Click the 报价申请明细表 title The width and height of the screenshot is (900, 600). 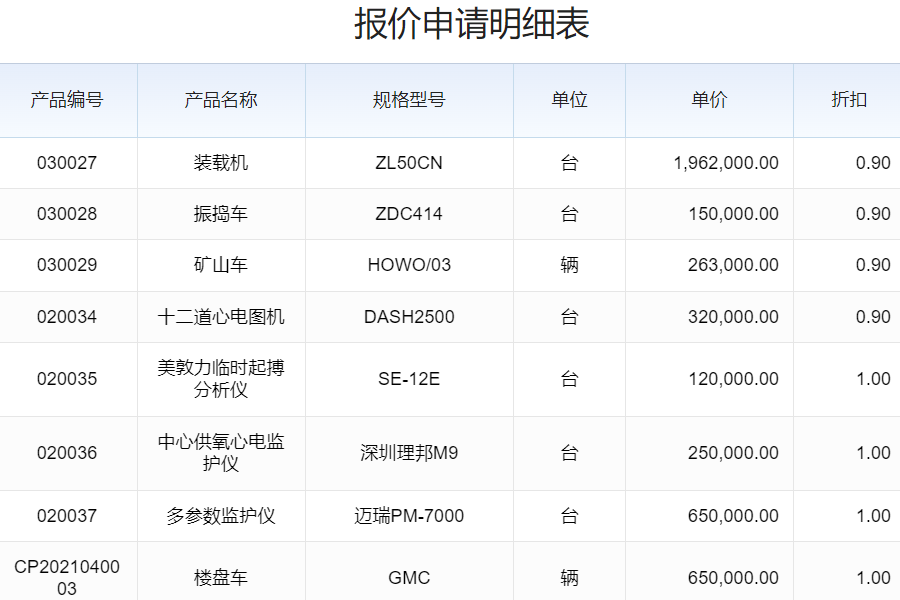472,24
